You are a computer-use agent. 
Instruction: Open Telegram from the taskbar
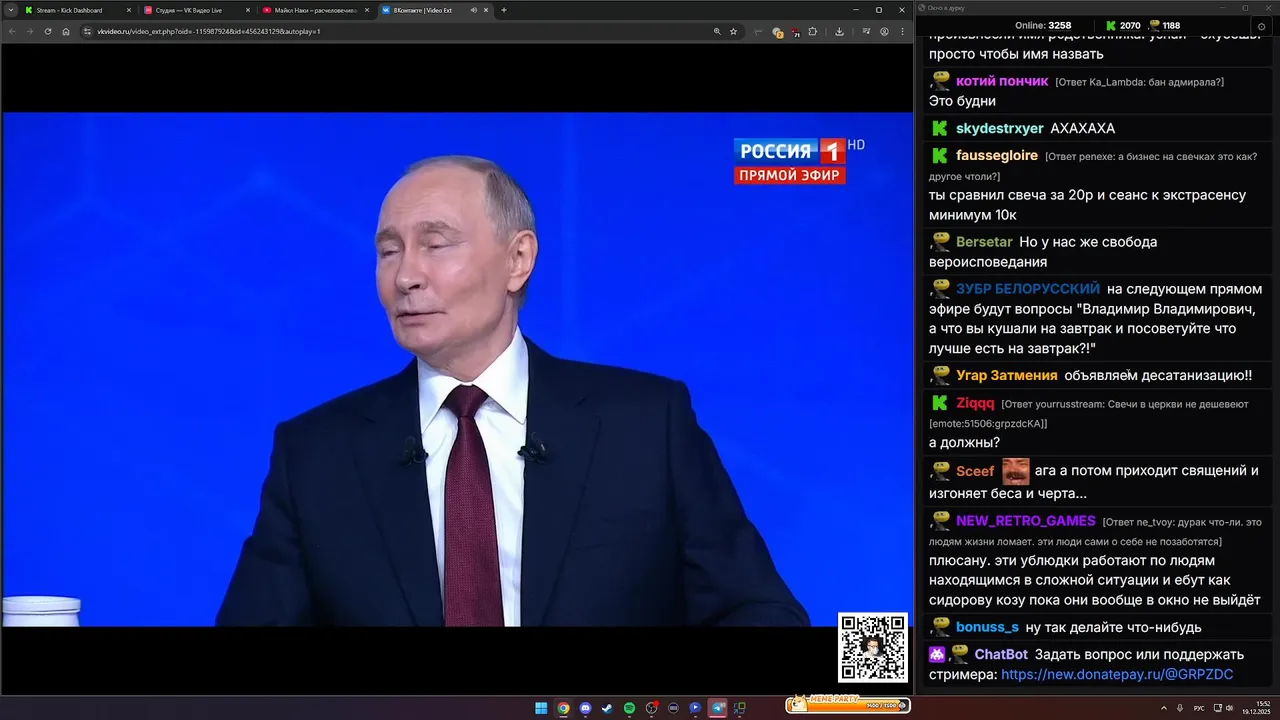coord(717,708)
